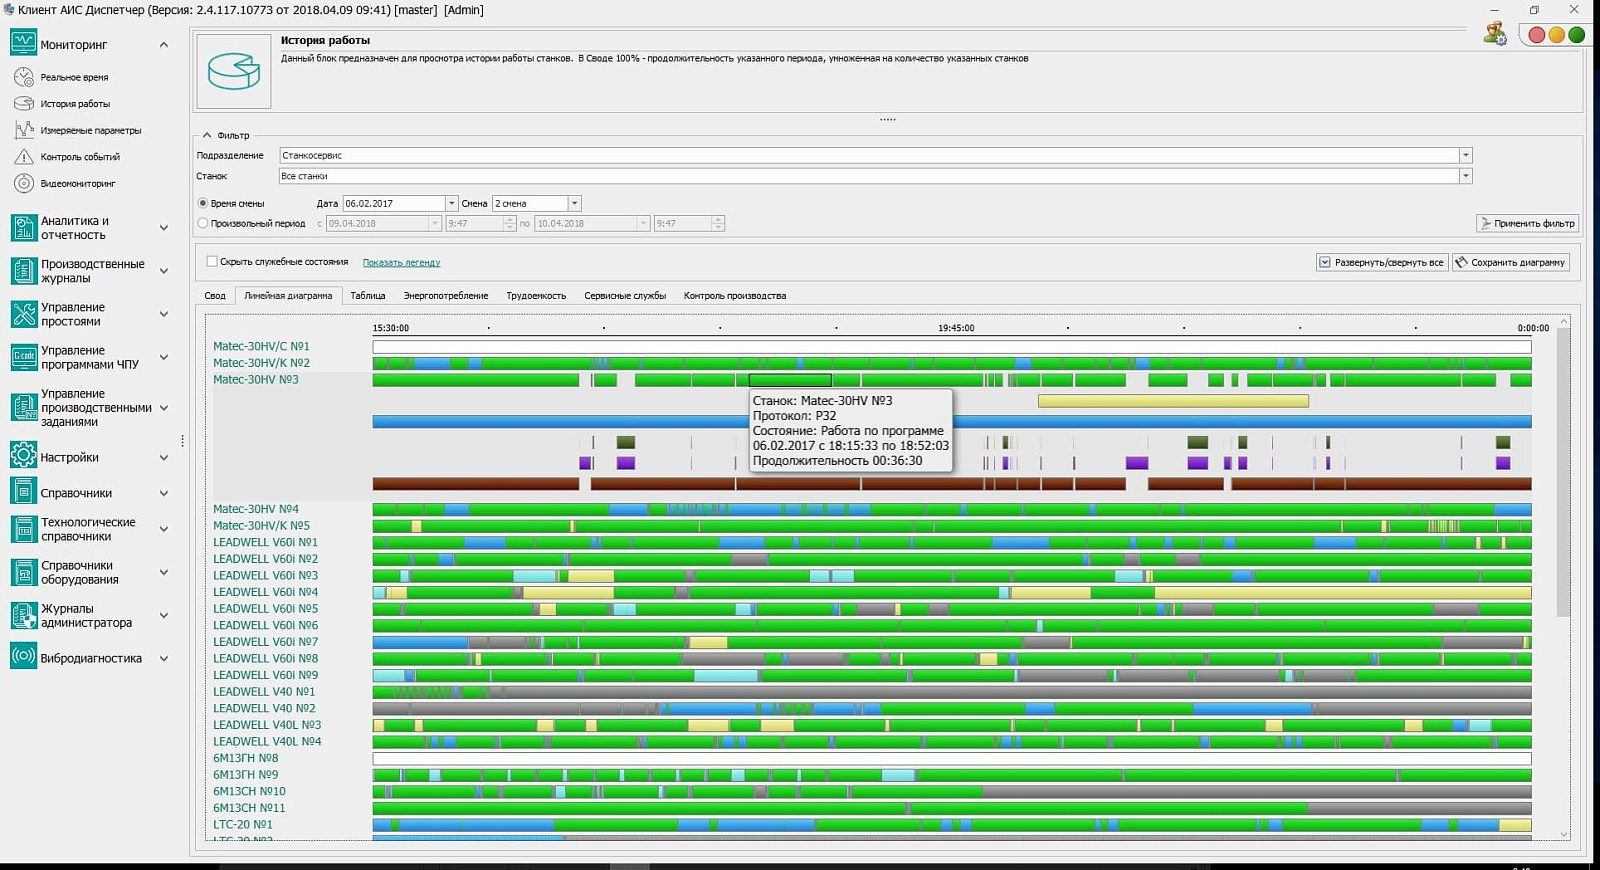Viewport: 1600px width, 870px height.
Task: Select LTC-20 №1 machine label
Action: click(242, 825)
